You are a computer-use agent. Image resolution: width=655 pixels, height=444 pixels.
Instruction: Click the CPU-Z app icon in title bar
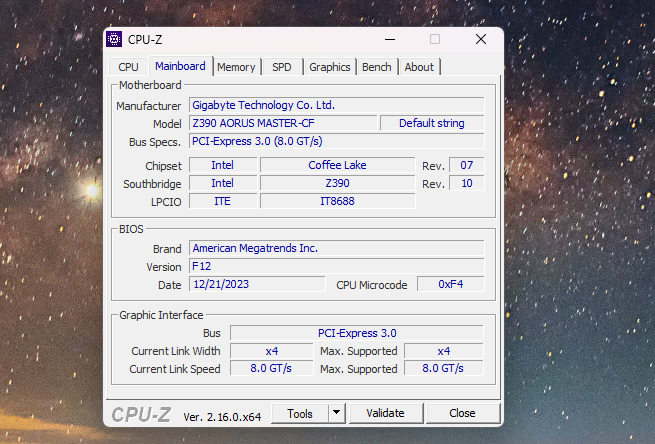coord(114,39)
